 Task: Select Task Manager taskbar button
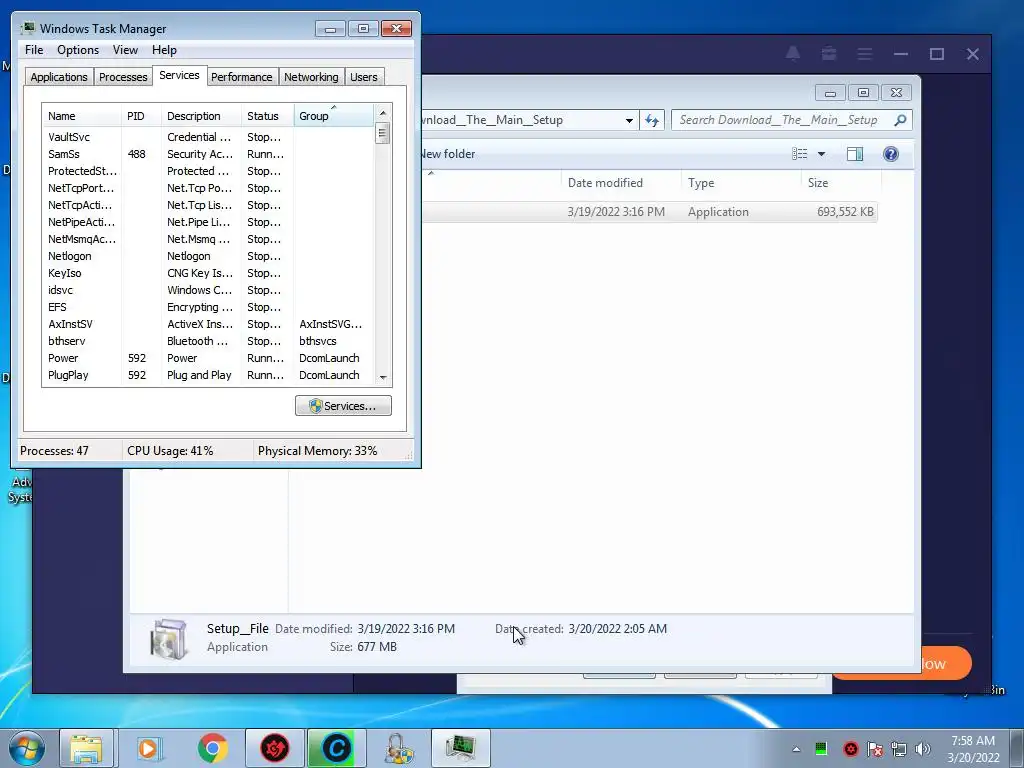coord(460,748)
